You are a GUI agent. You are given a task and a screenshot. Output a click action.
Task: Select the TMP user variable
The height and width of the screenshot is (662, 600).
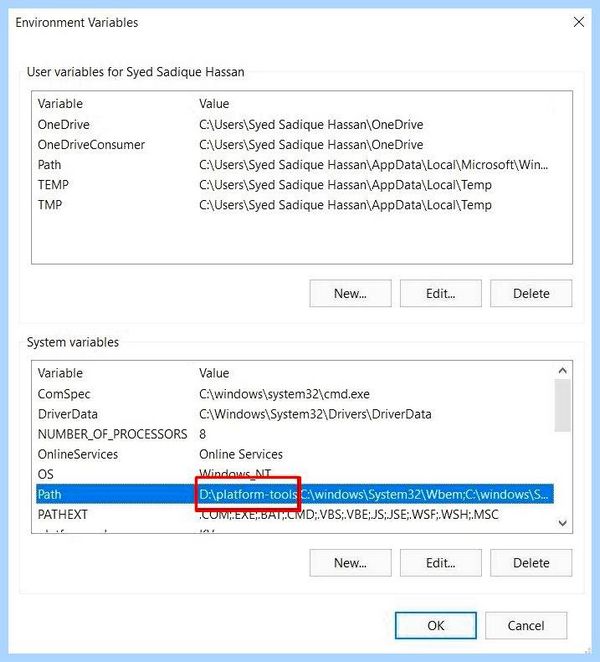295,205
